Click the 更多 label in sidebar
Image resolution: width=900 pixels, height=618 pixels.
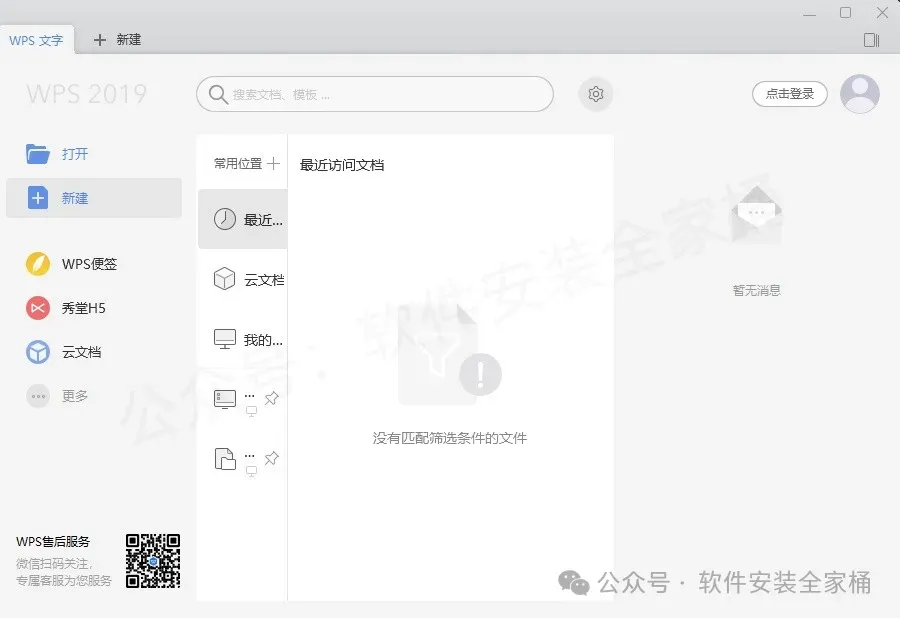(75, 396)
